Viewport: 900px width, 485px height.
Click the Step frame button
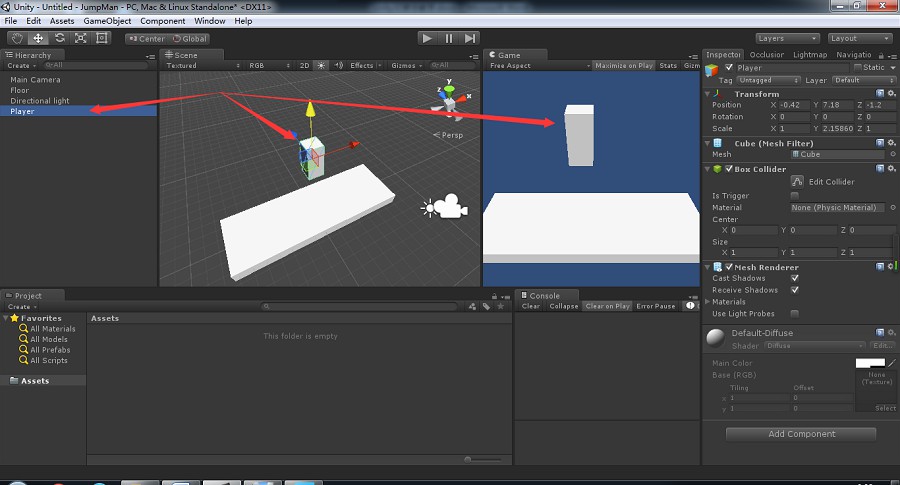470,38
